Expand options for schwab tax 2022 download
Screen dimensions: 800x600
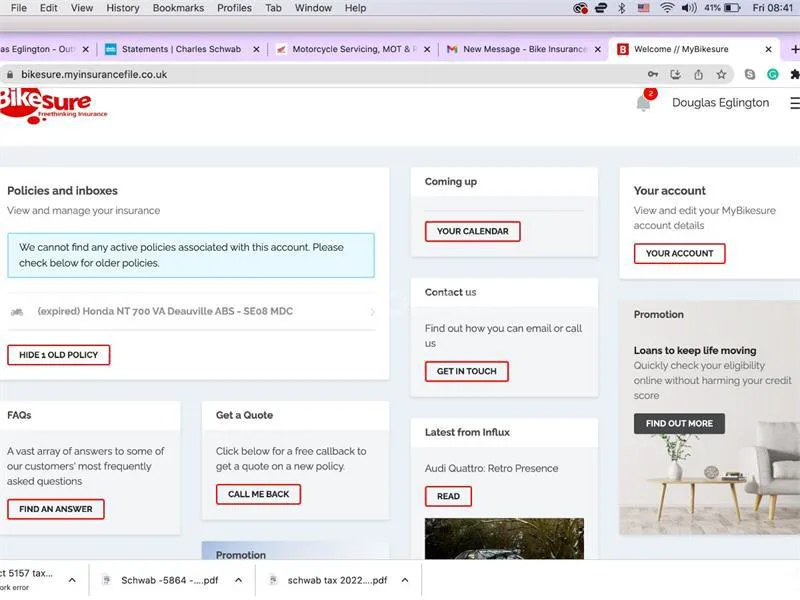click(405, 580)
